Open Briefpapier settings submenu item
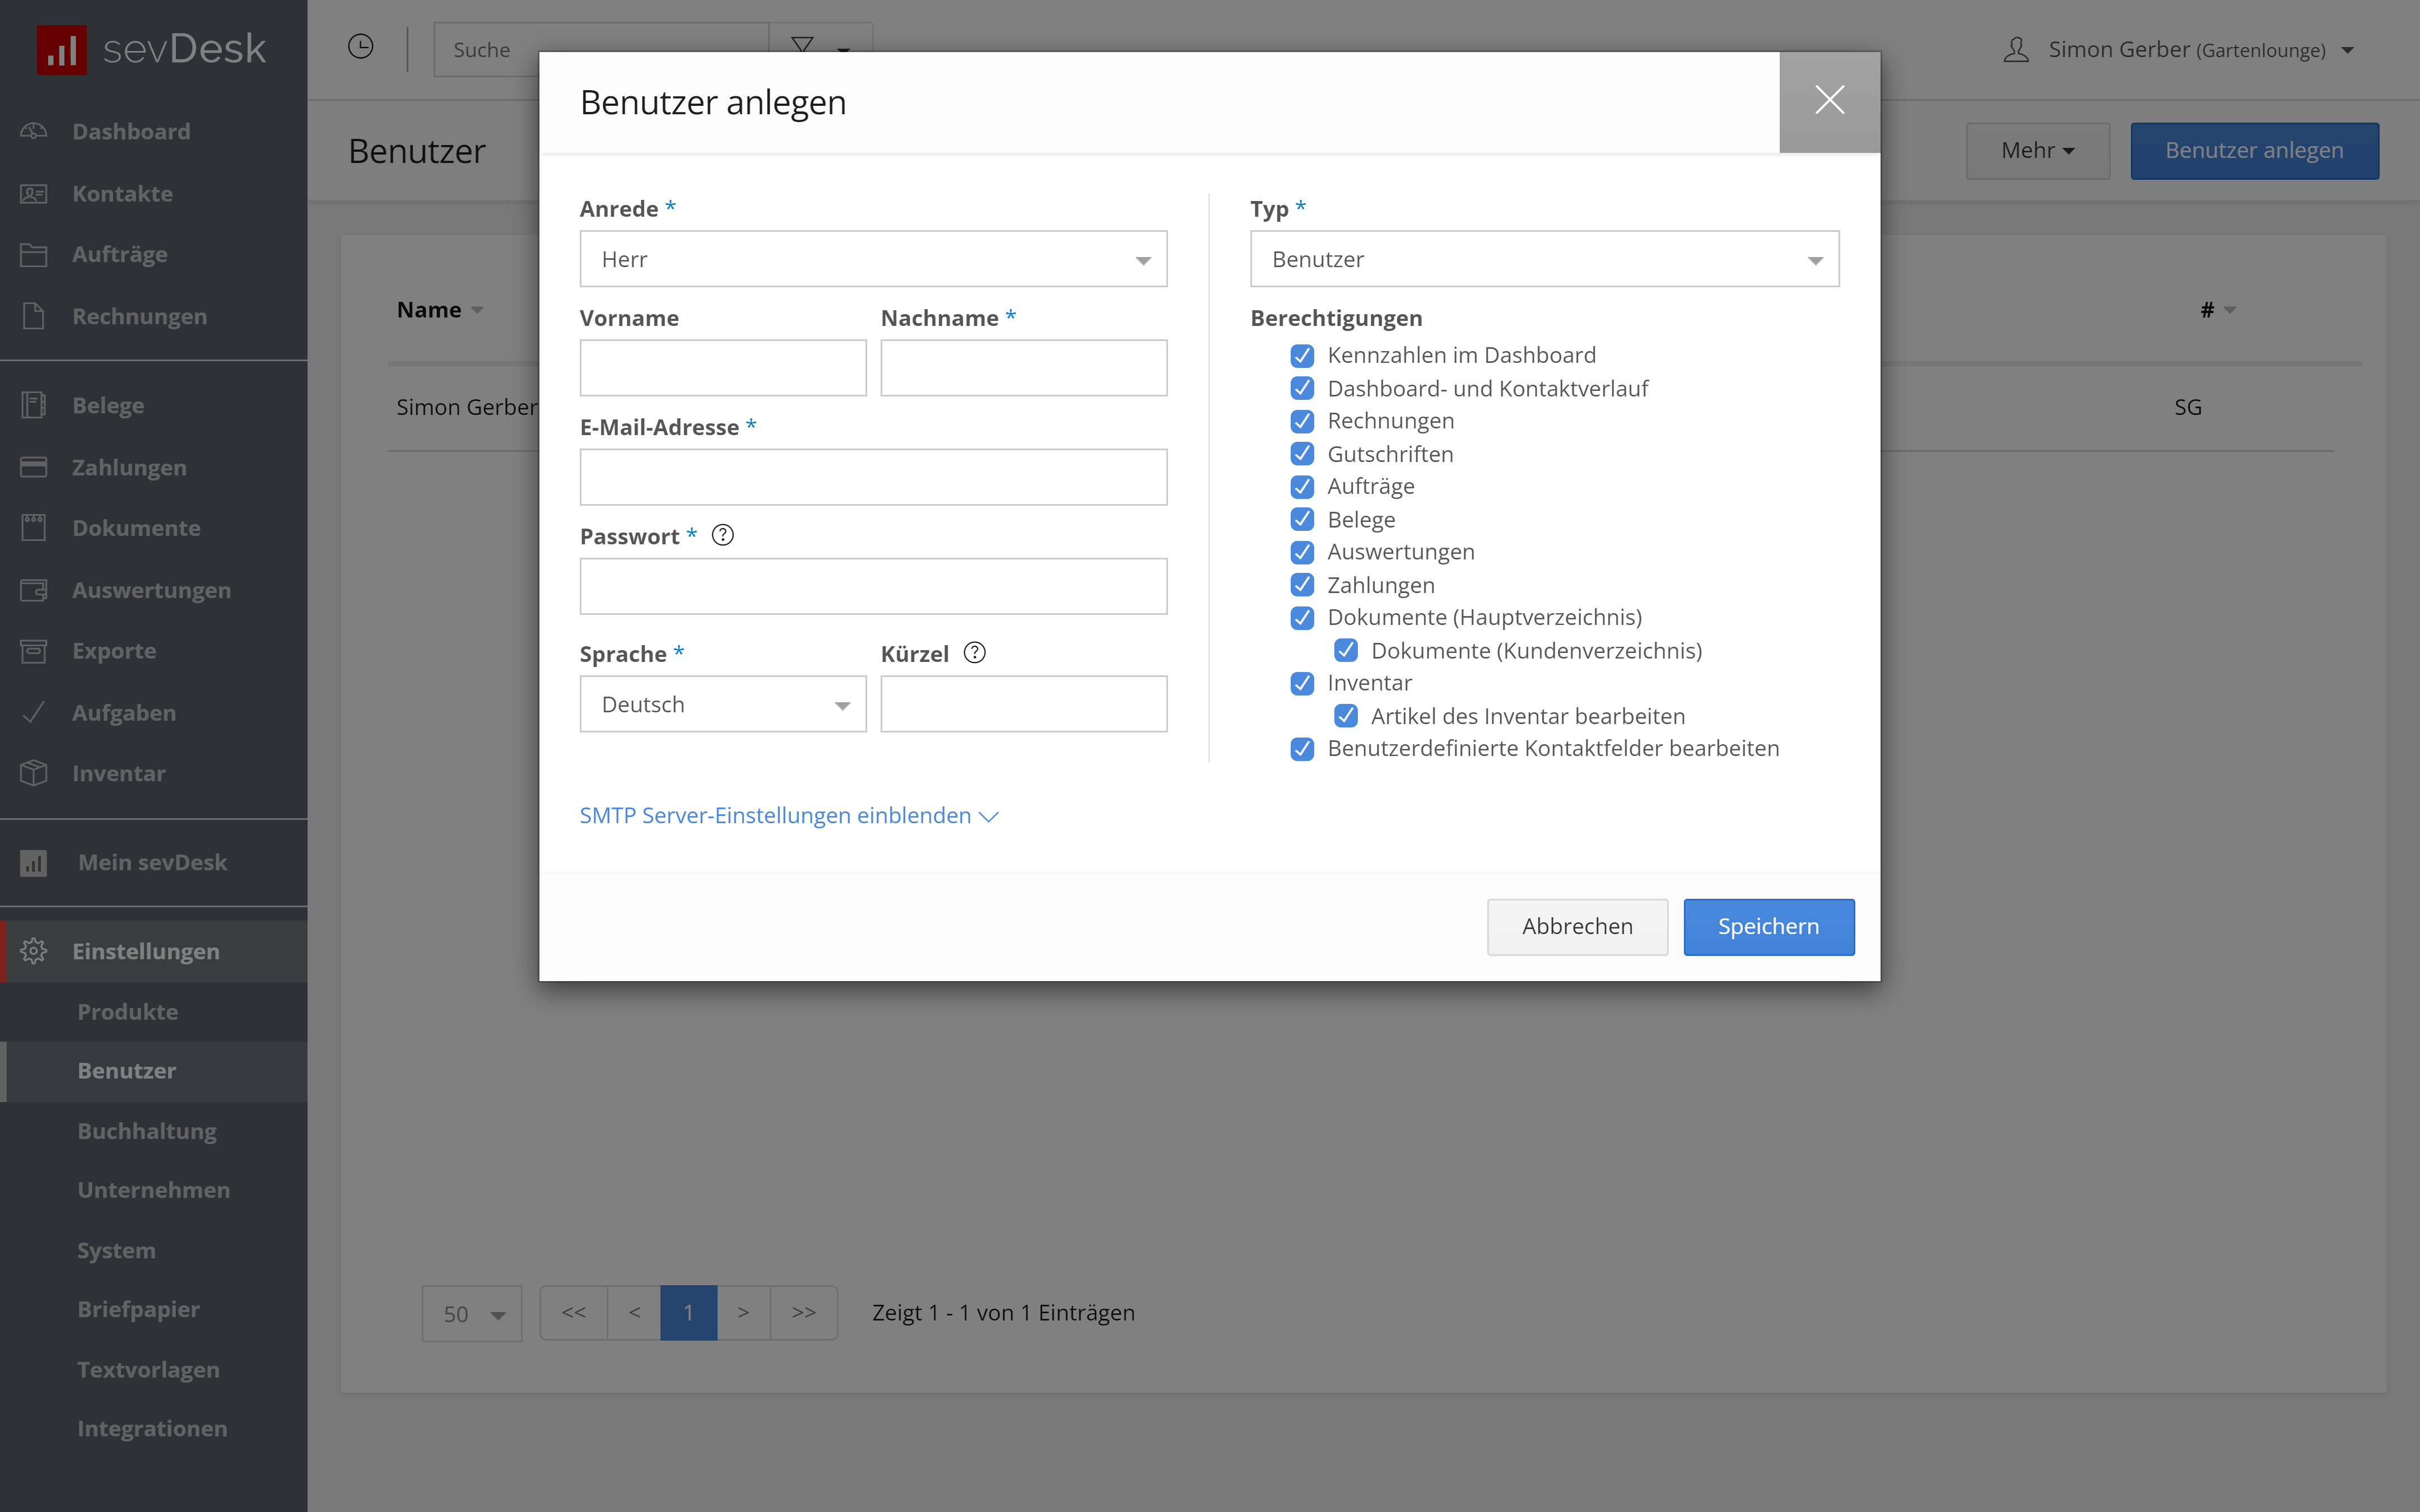The image size is (2420, 1512). coord(139,1309)
